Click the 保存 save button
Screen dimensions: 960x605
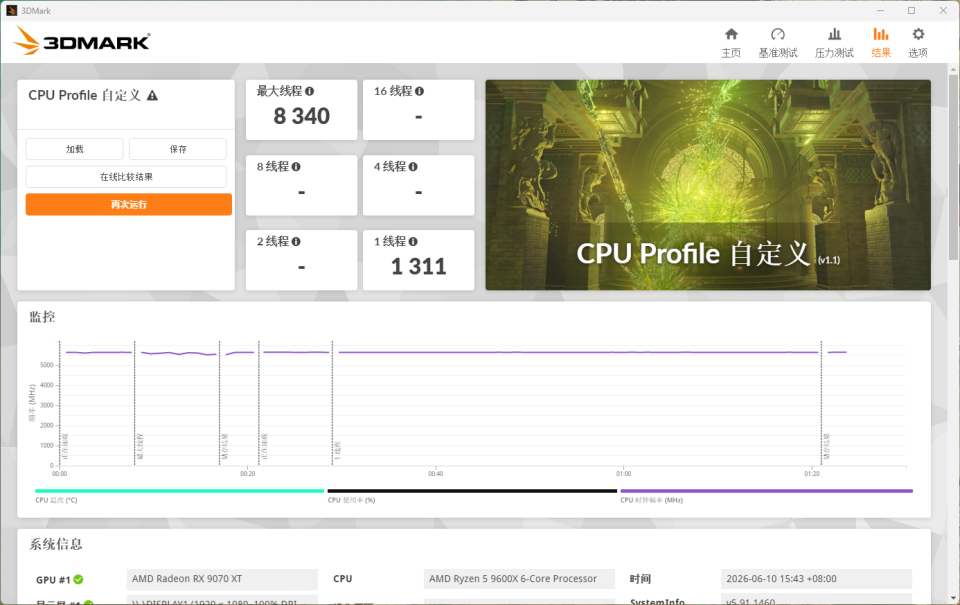[x=178, y=149]
